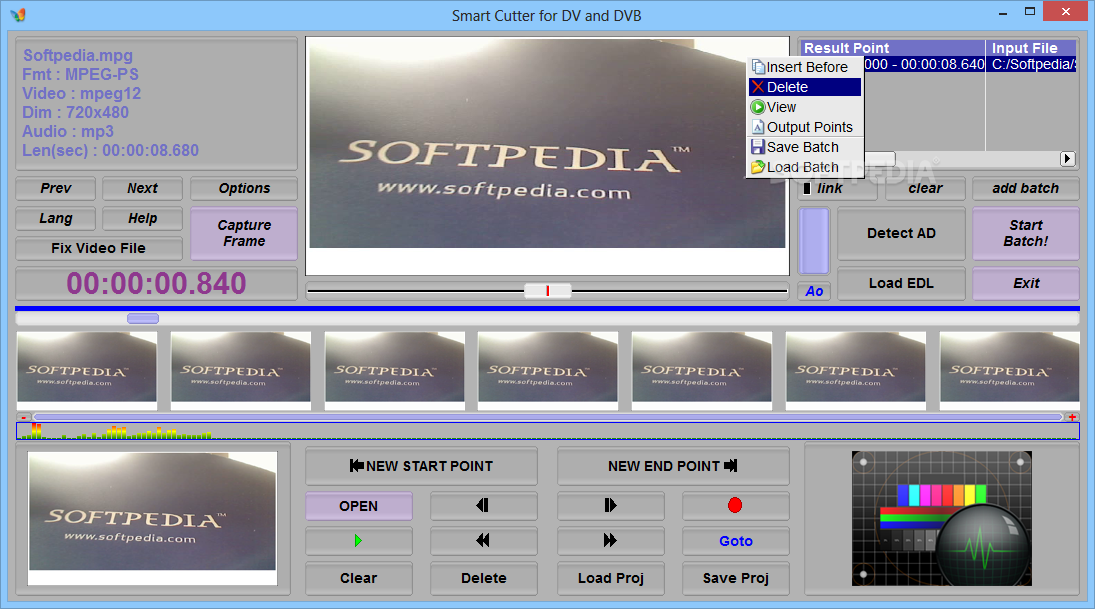The width and height of the screenshot is (1095, 609).
Task: Click the test pattern monitor image
Action: tap(941, 519)
